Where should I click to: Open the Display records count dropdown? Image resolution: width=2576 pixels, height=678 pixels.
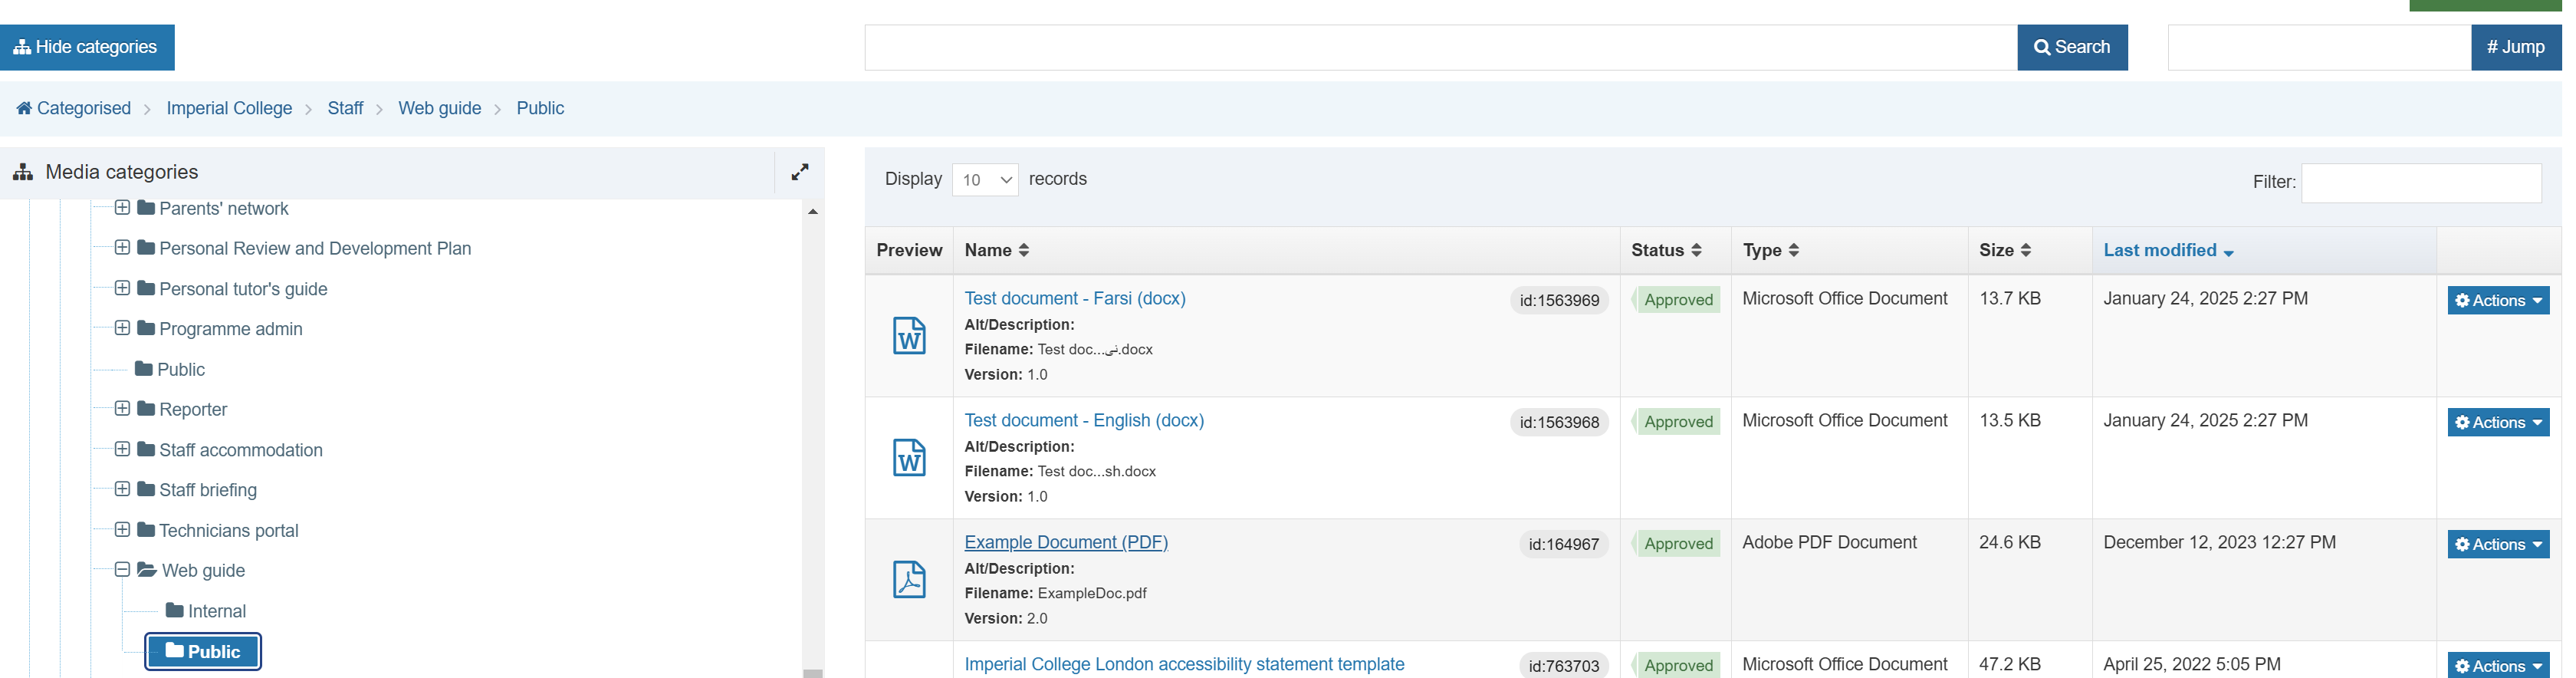[x=984, y=180]
